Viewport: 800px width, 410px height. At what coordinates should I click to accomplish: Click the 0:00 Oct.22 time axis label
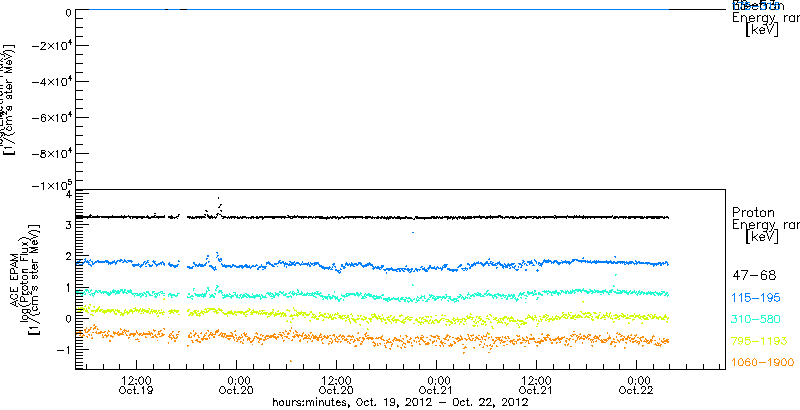click(x=636, y=385)
